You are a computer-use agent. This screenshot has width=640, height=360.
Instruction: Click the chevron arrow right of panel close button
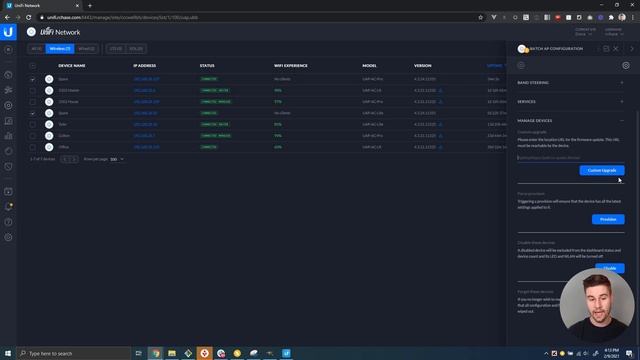[x=632, y=49]
